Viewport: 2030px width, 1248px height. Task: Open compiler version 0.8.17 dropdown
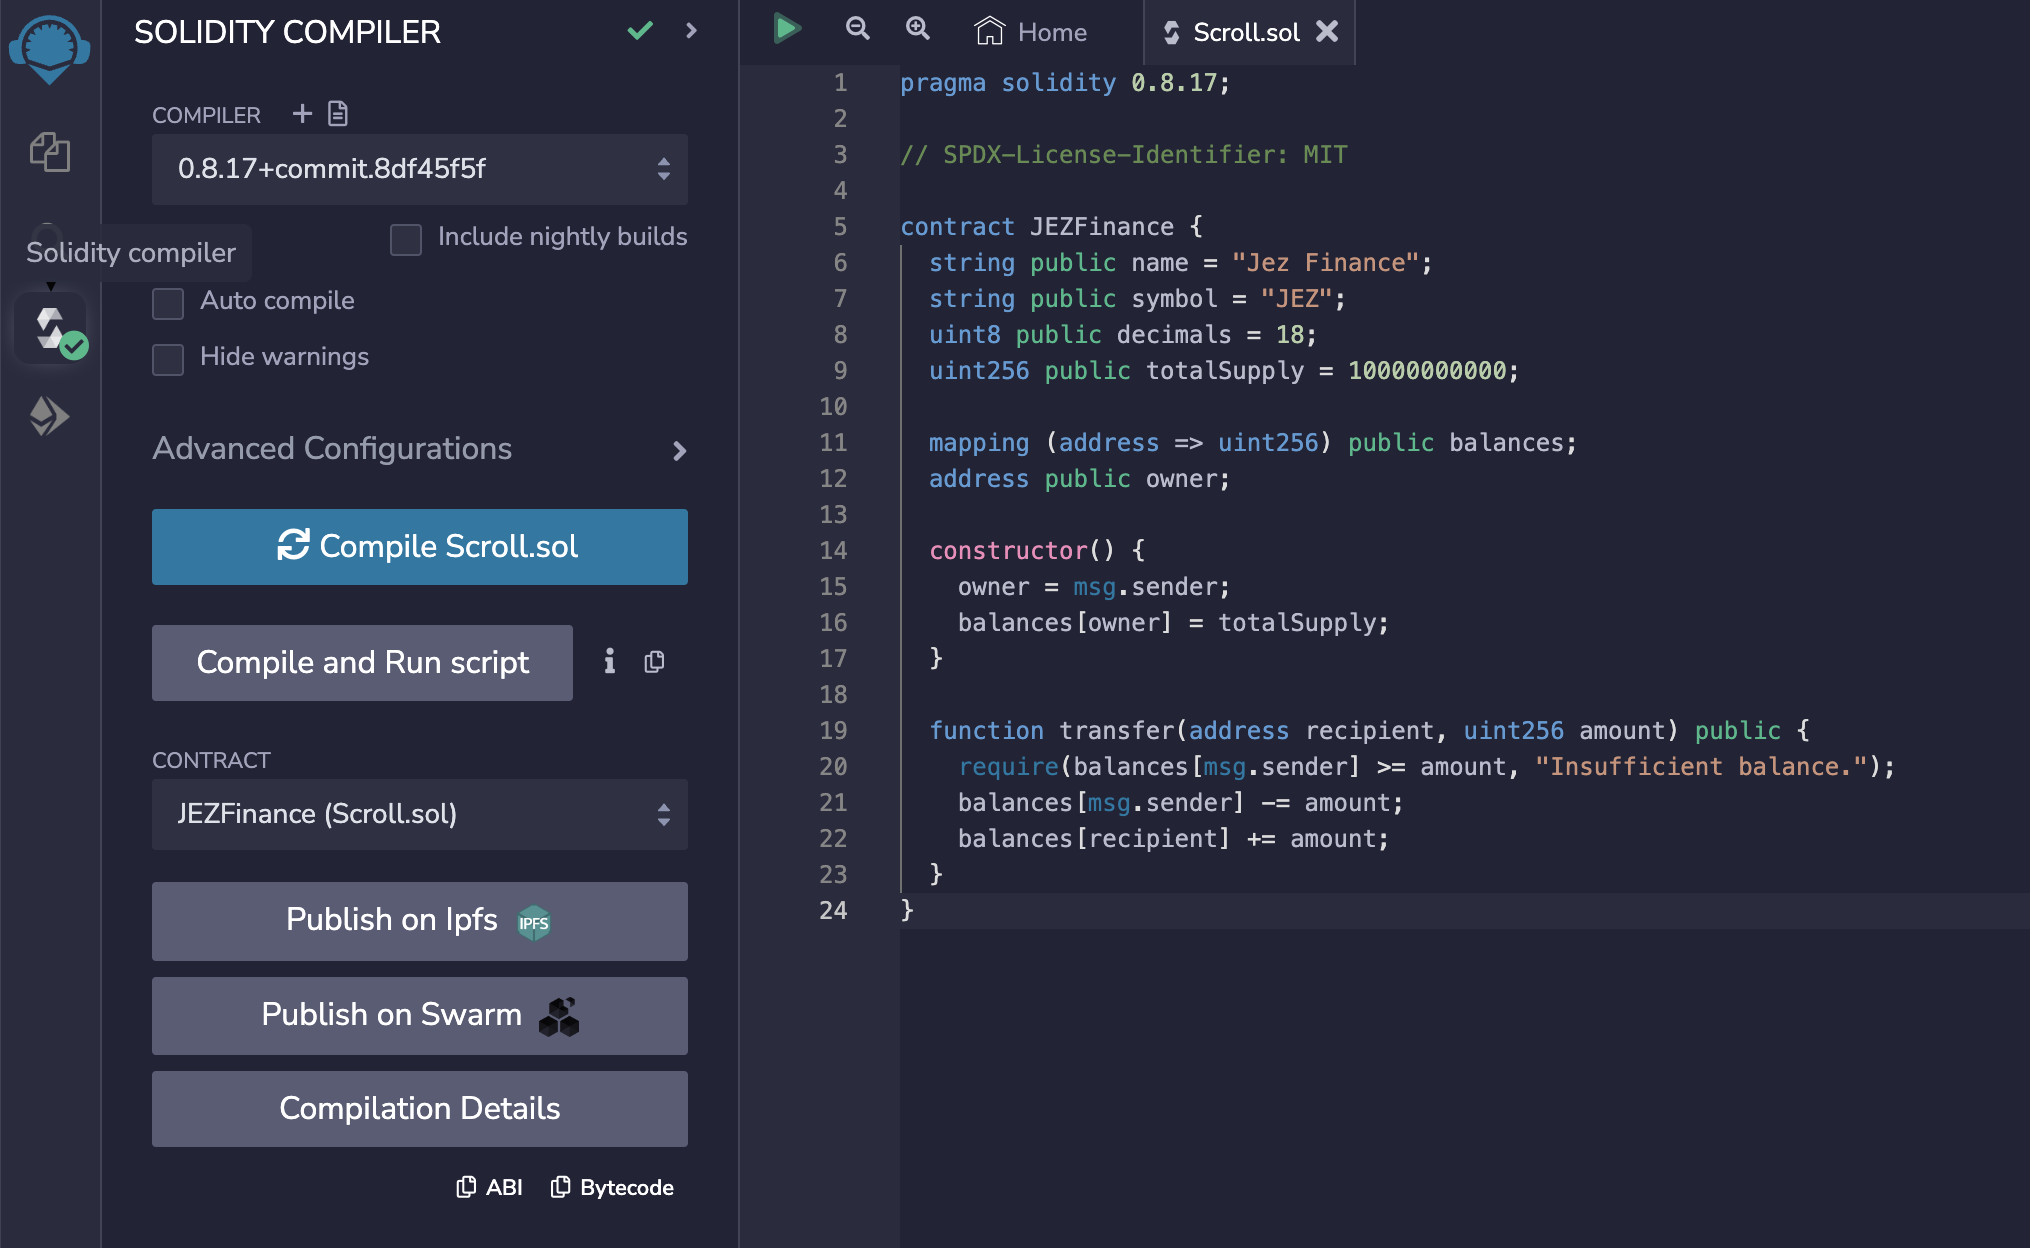[x=420, y=169]
